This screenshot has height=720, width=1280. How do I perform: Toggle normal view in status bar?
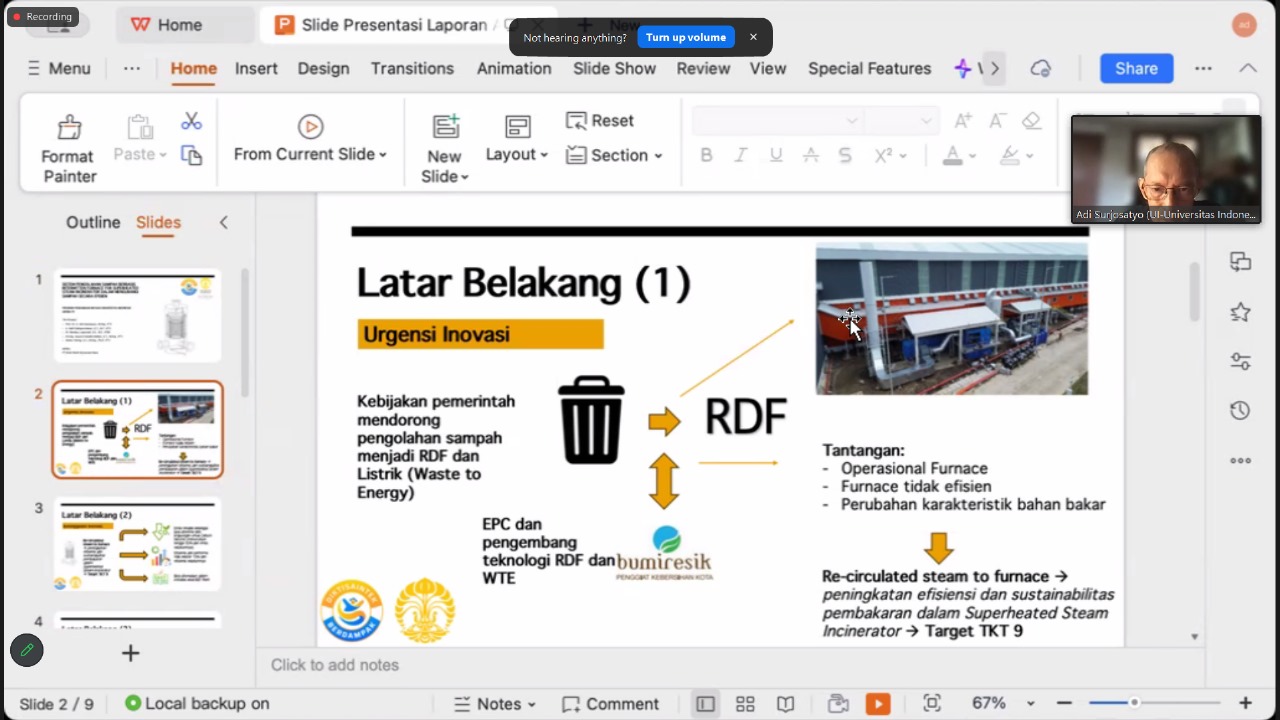click(x=705, y=704)
